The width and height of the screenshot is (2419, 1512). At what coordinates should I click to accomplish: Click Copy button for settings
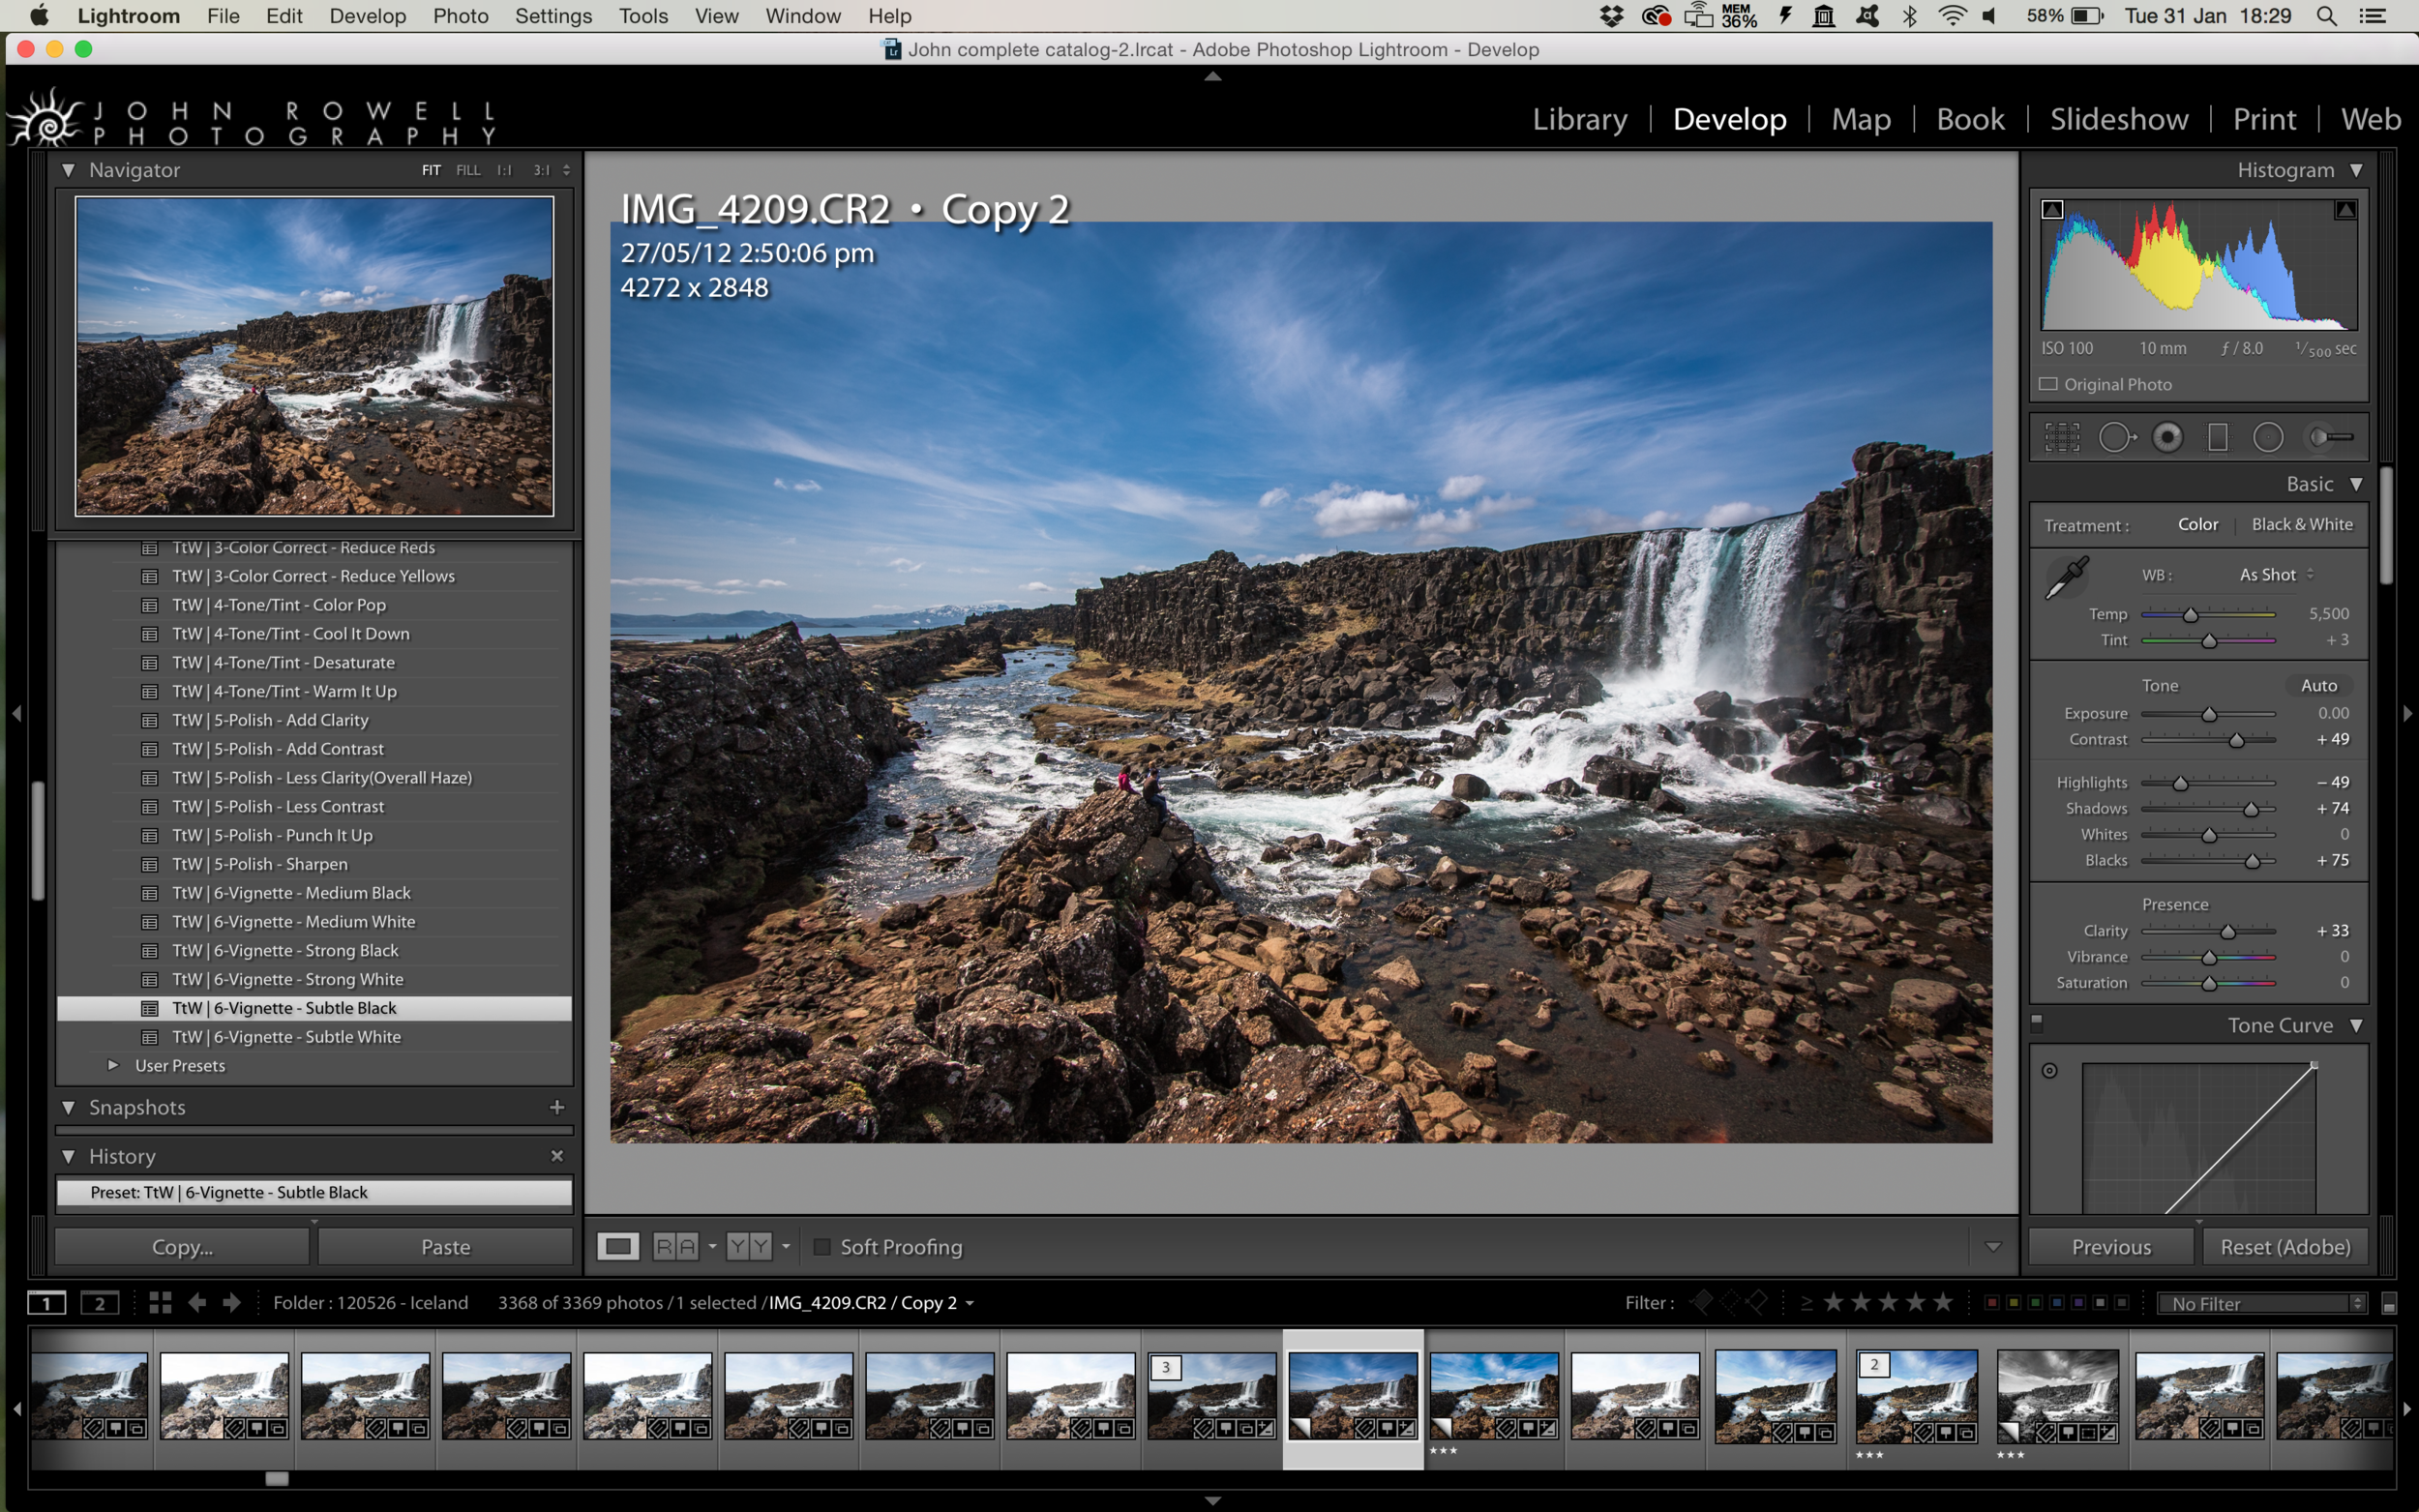coord(185,1245)
